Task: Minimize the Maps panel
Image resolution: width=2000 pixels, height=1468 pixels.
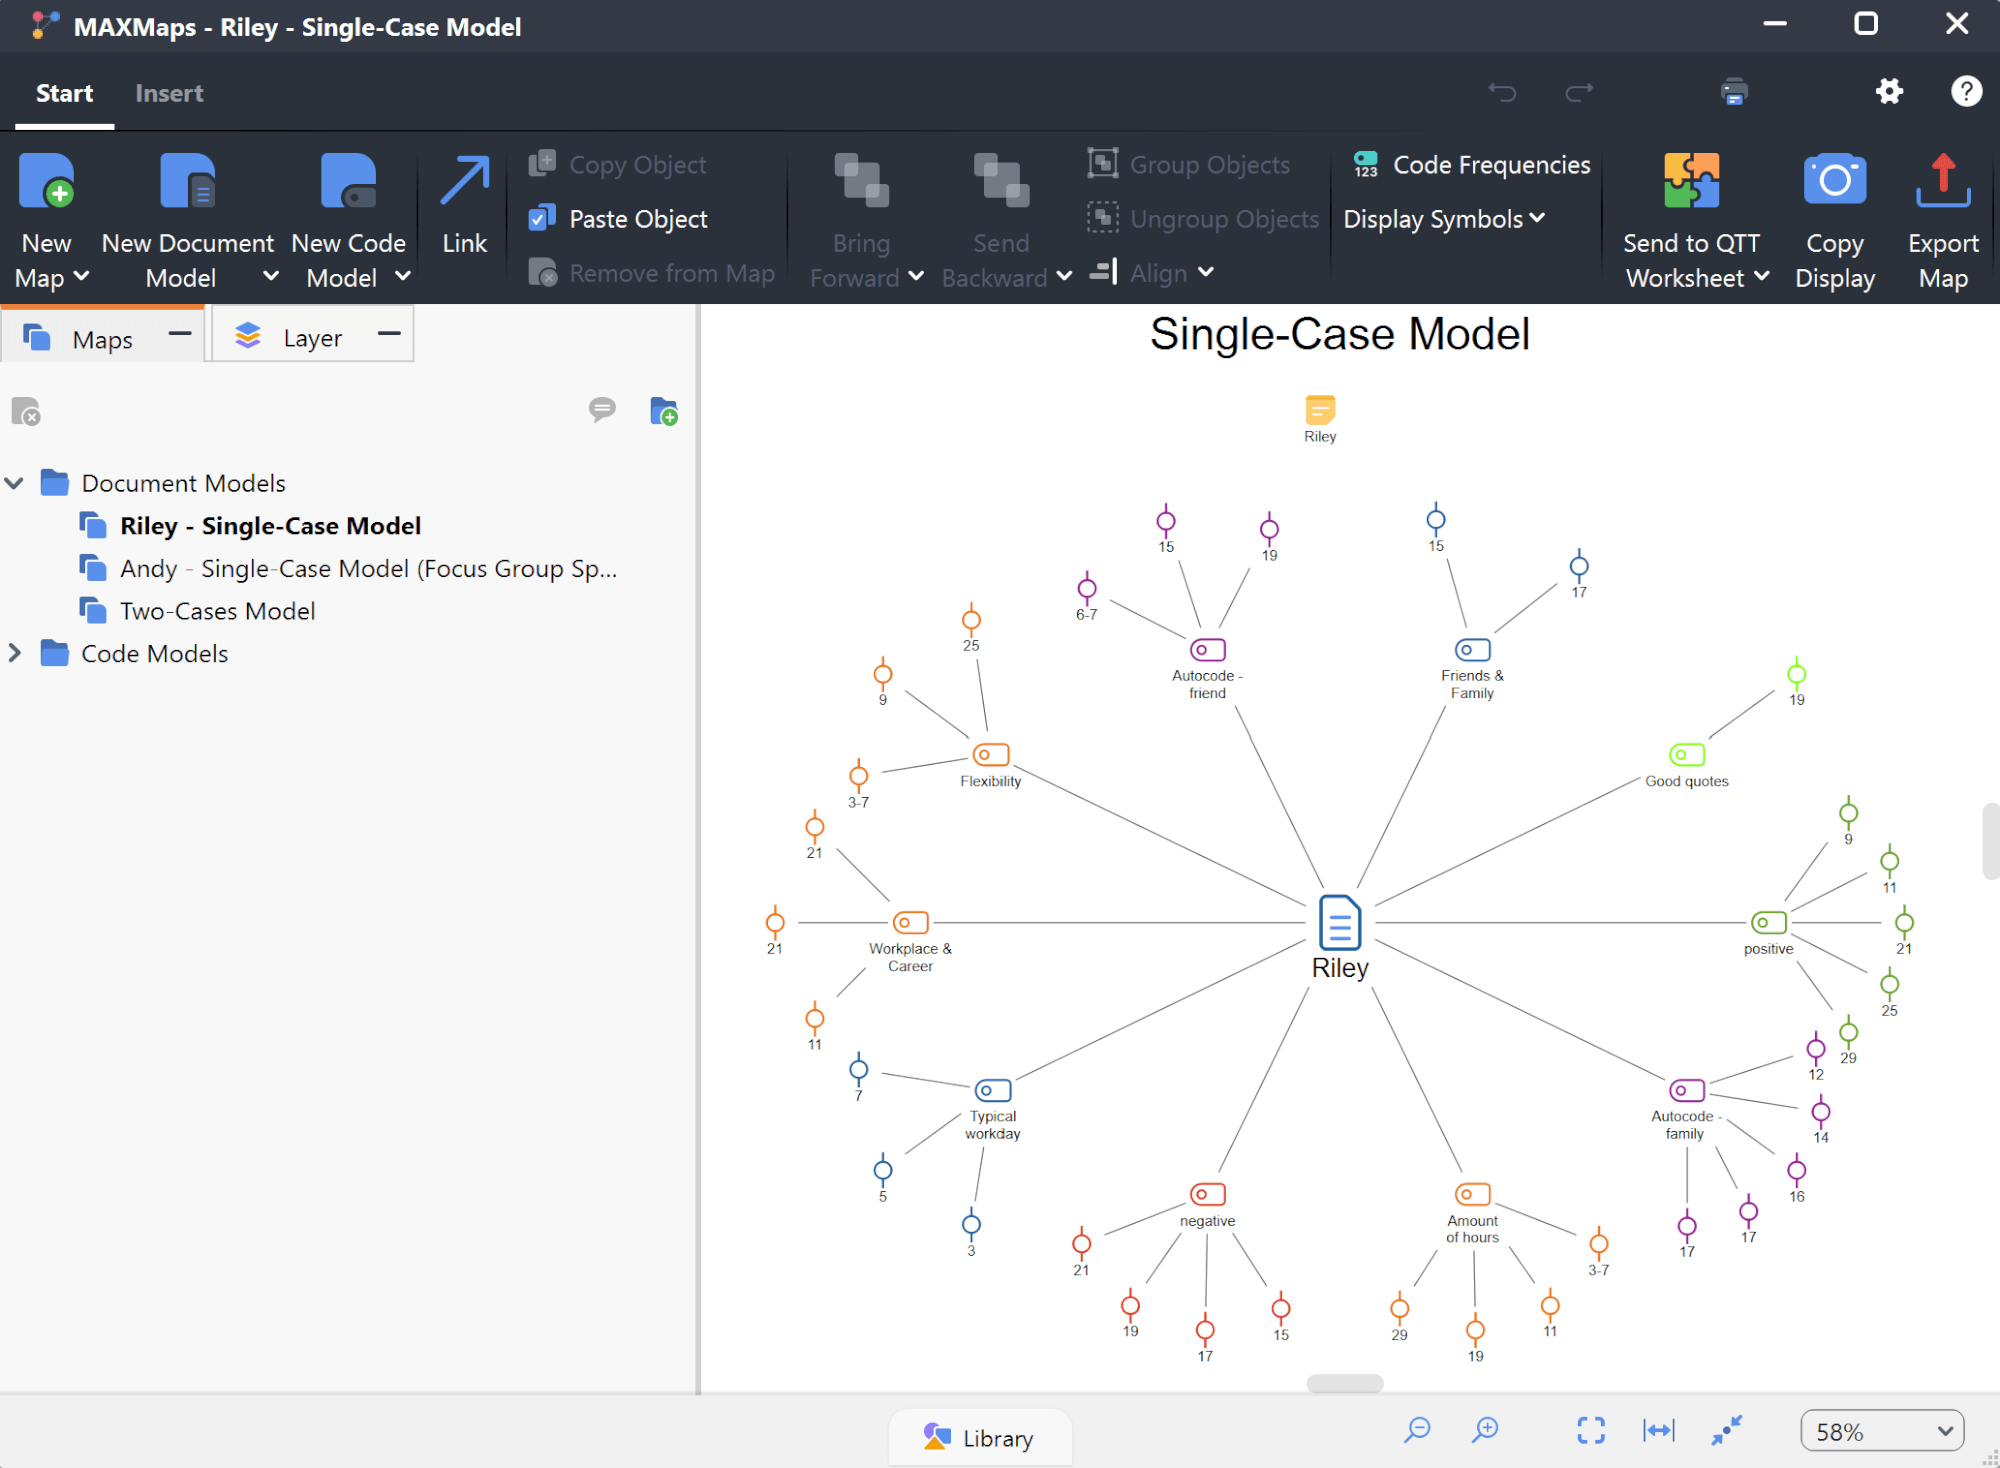Action: [x=180, y=334]
